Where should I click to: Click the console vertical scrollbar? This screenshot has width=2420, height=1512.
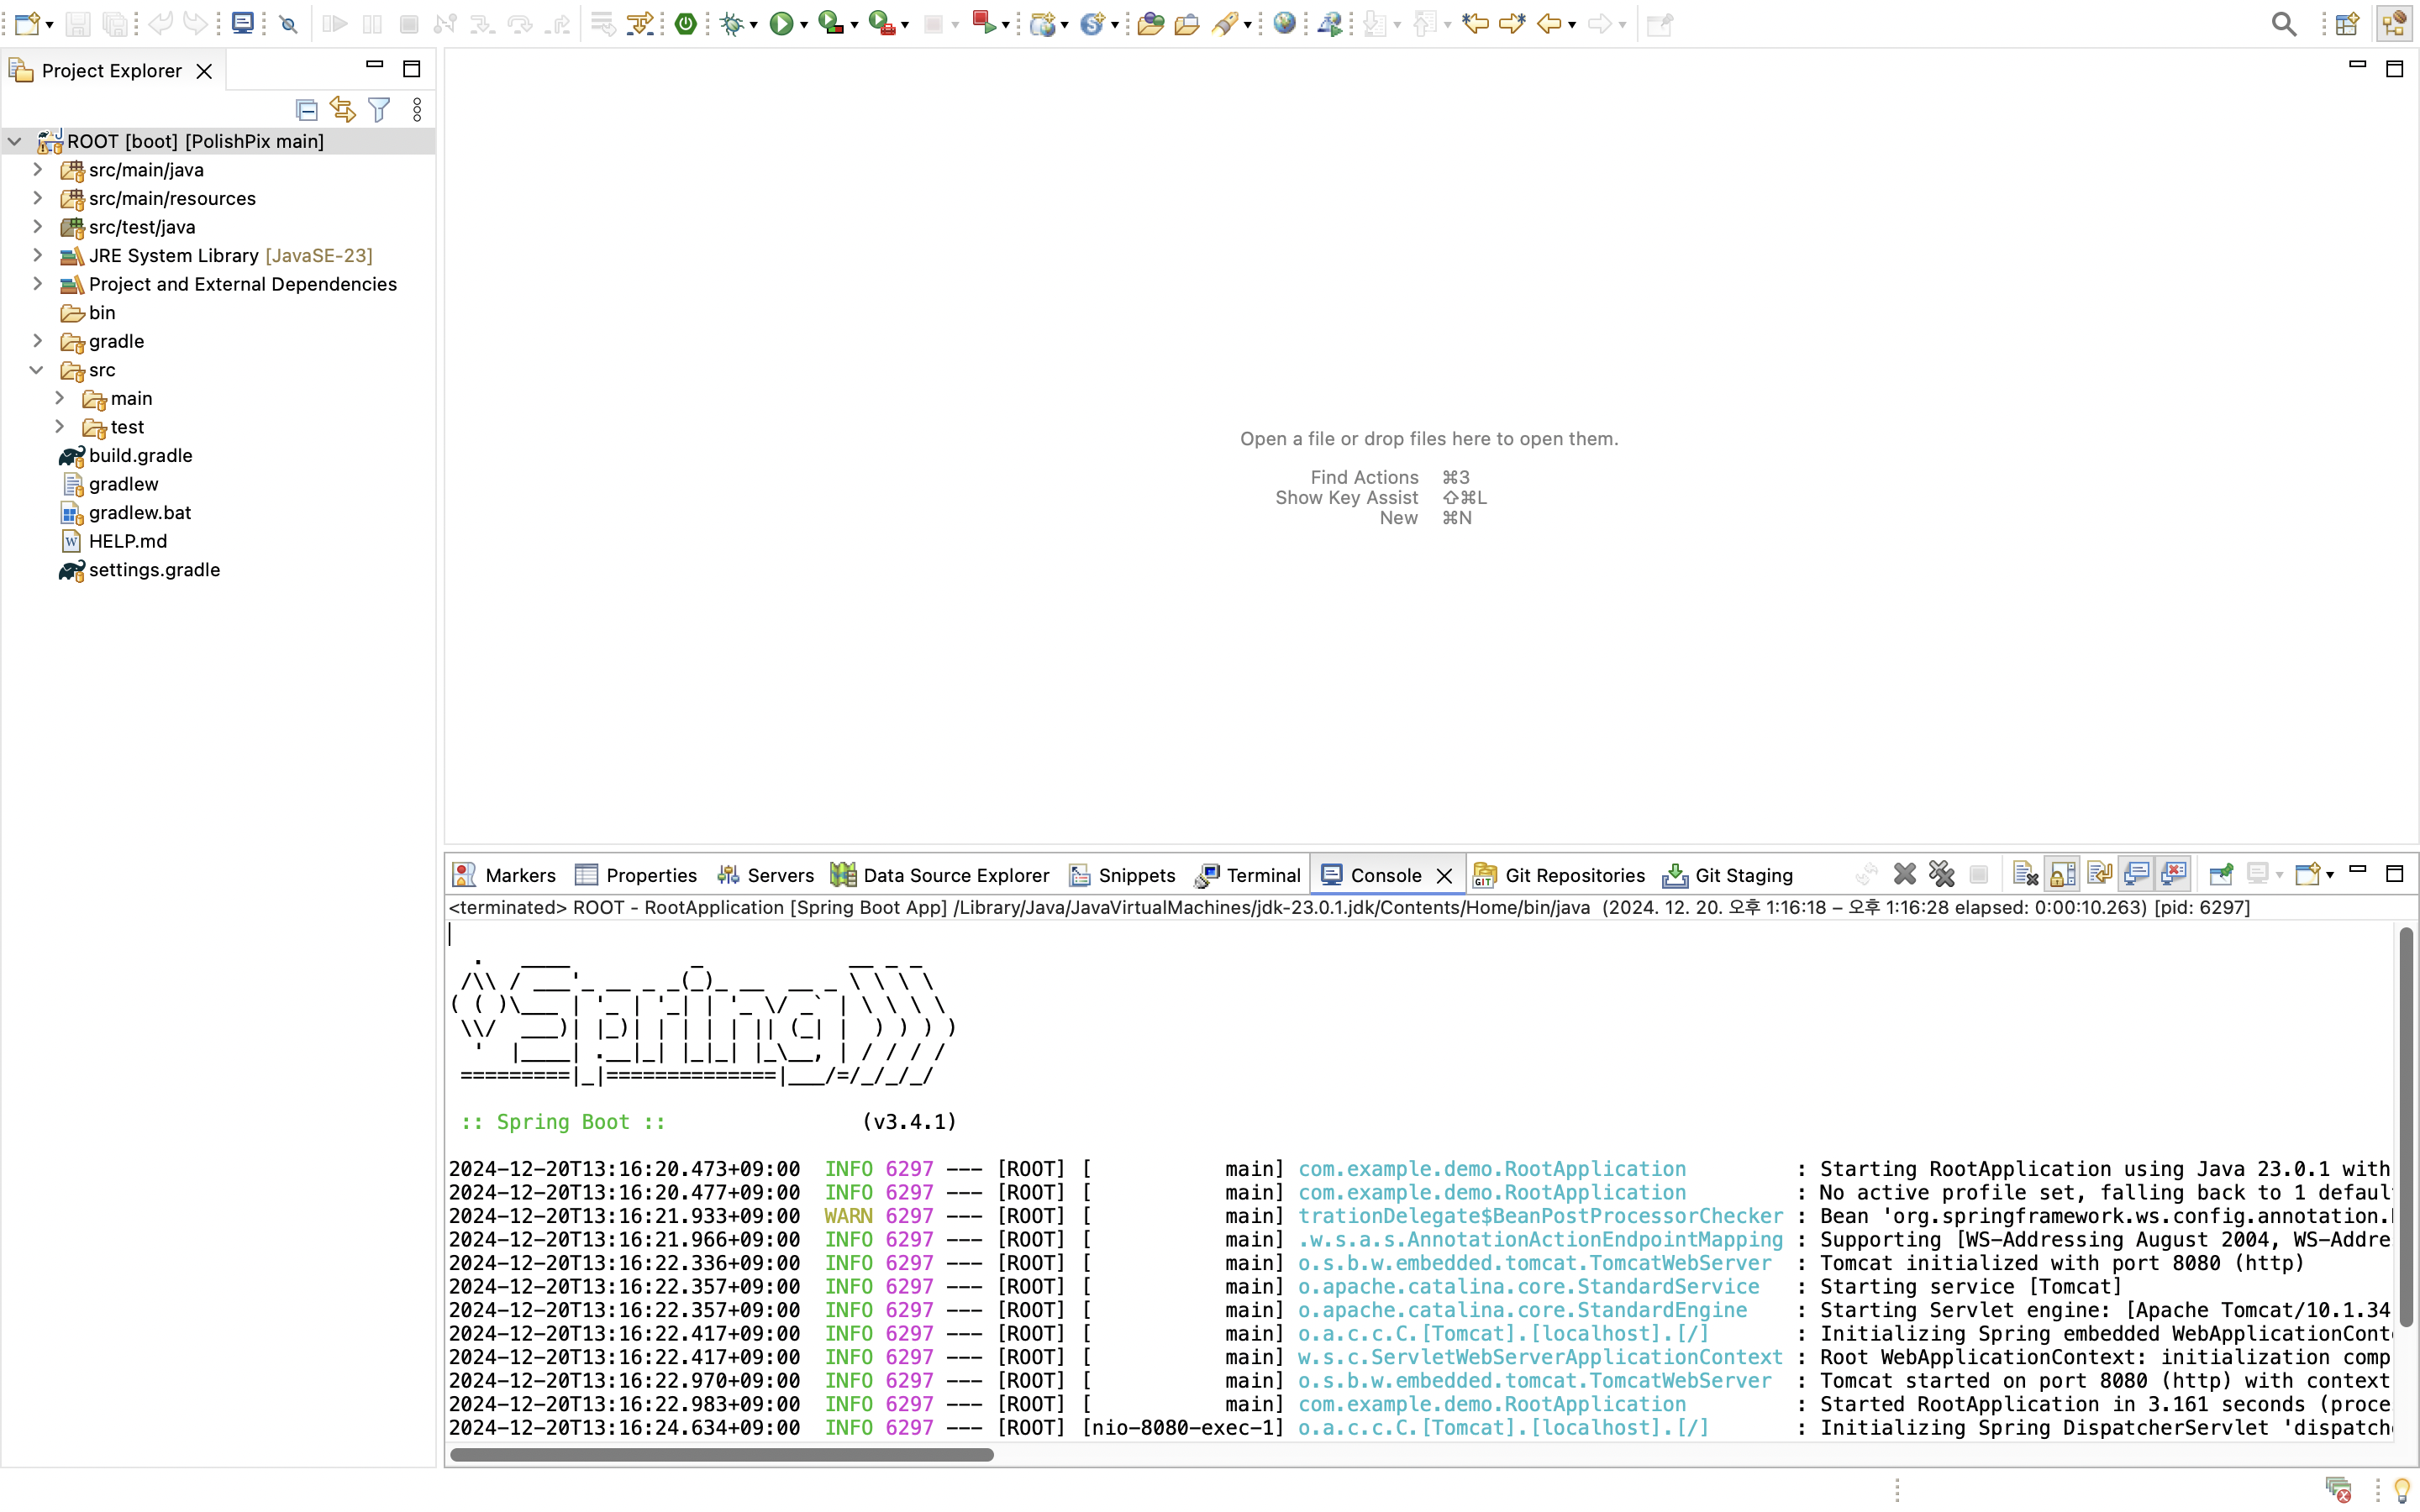pyautogui.click(x=2405, y=1126)
